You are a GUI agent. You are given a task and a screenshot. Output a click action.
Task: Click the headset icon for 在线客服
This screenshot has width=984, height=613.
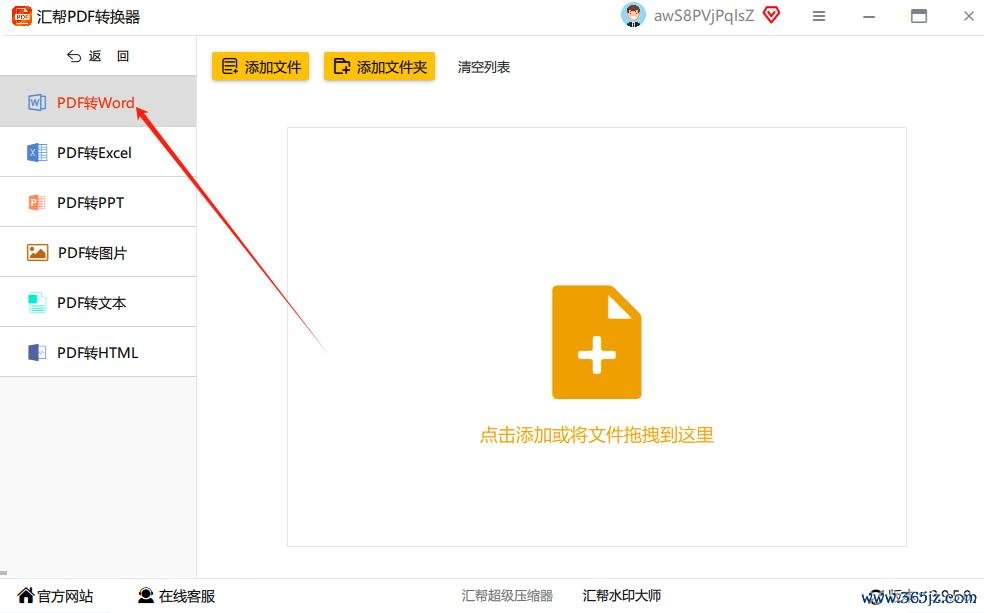click(146, 595)
